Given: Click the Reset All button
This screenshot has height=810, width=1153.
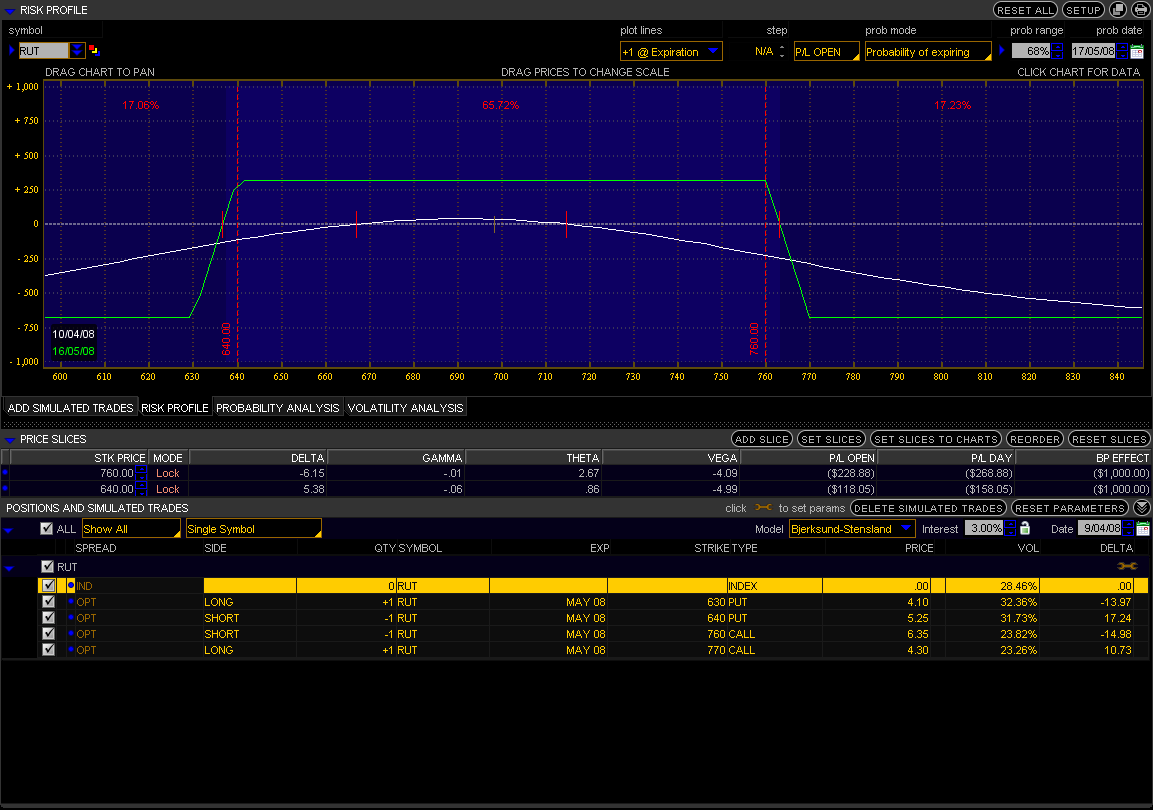Looking at the screenshot, I should click(1025, 10).
